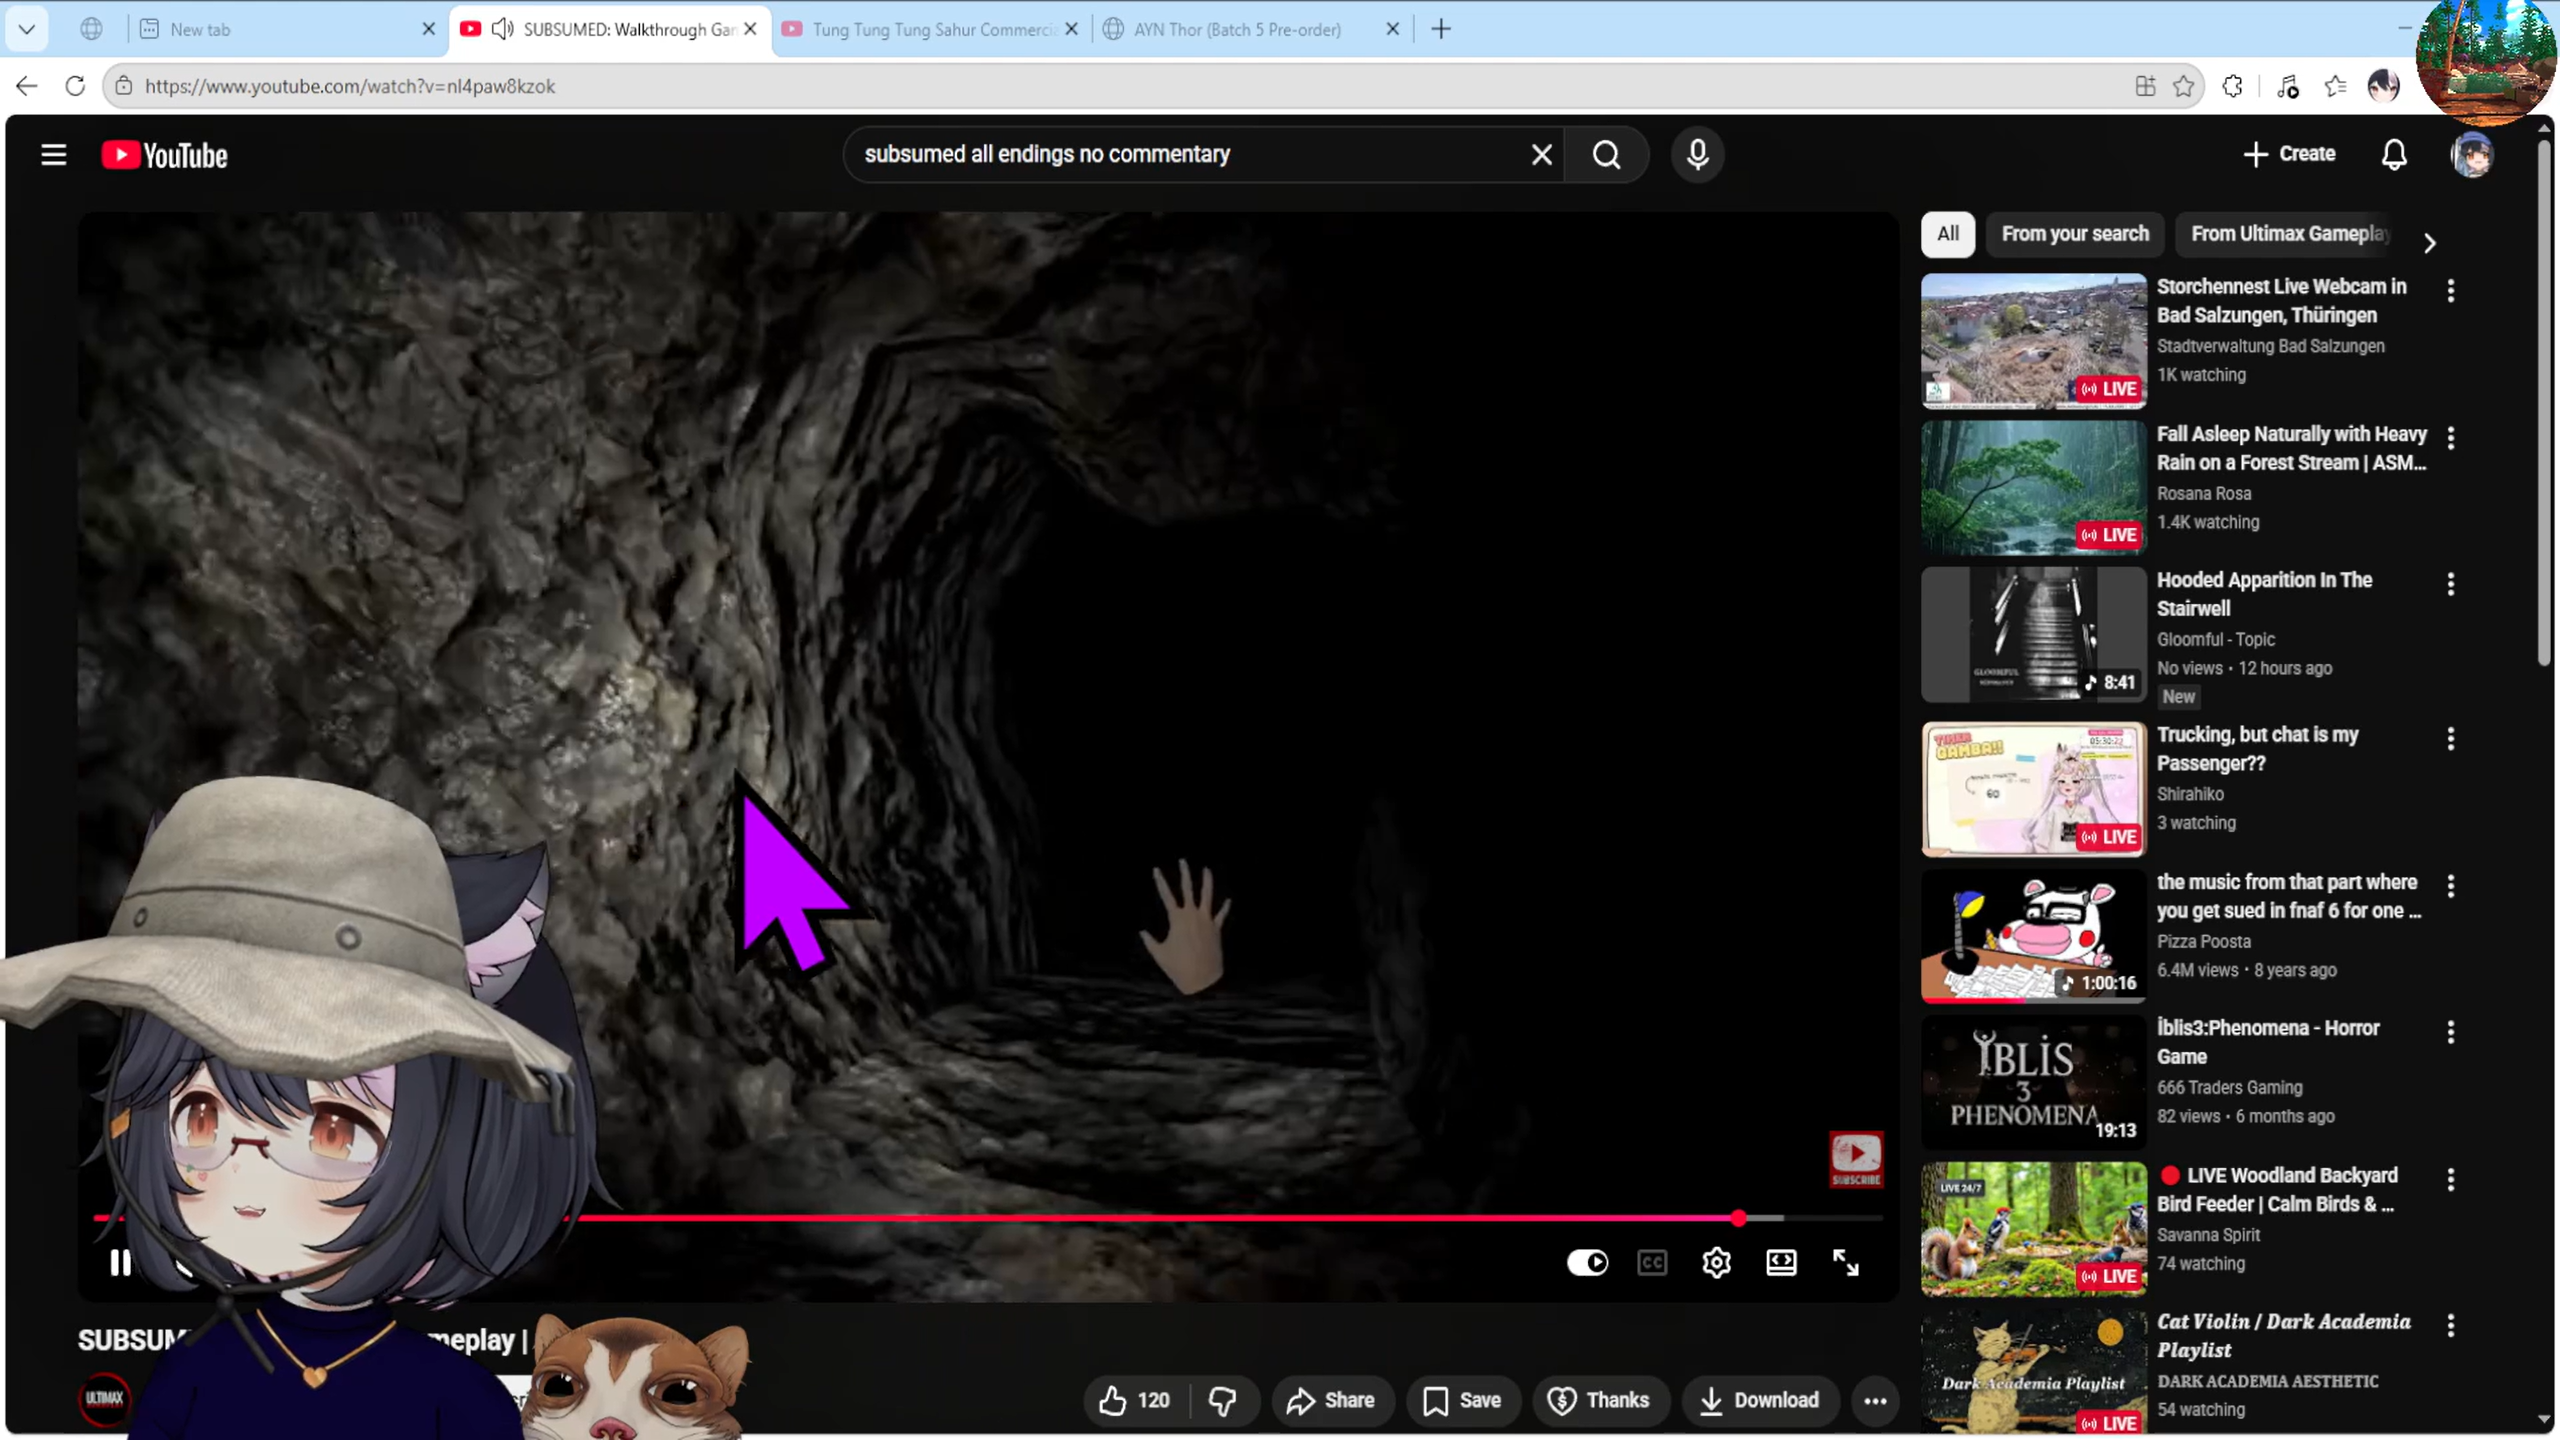
Task: Open more actions menu beside Download
Action: tap(1875, 1400)
